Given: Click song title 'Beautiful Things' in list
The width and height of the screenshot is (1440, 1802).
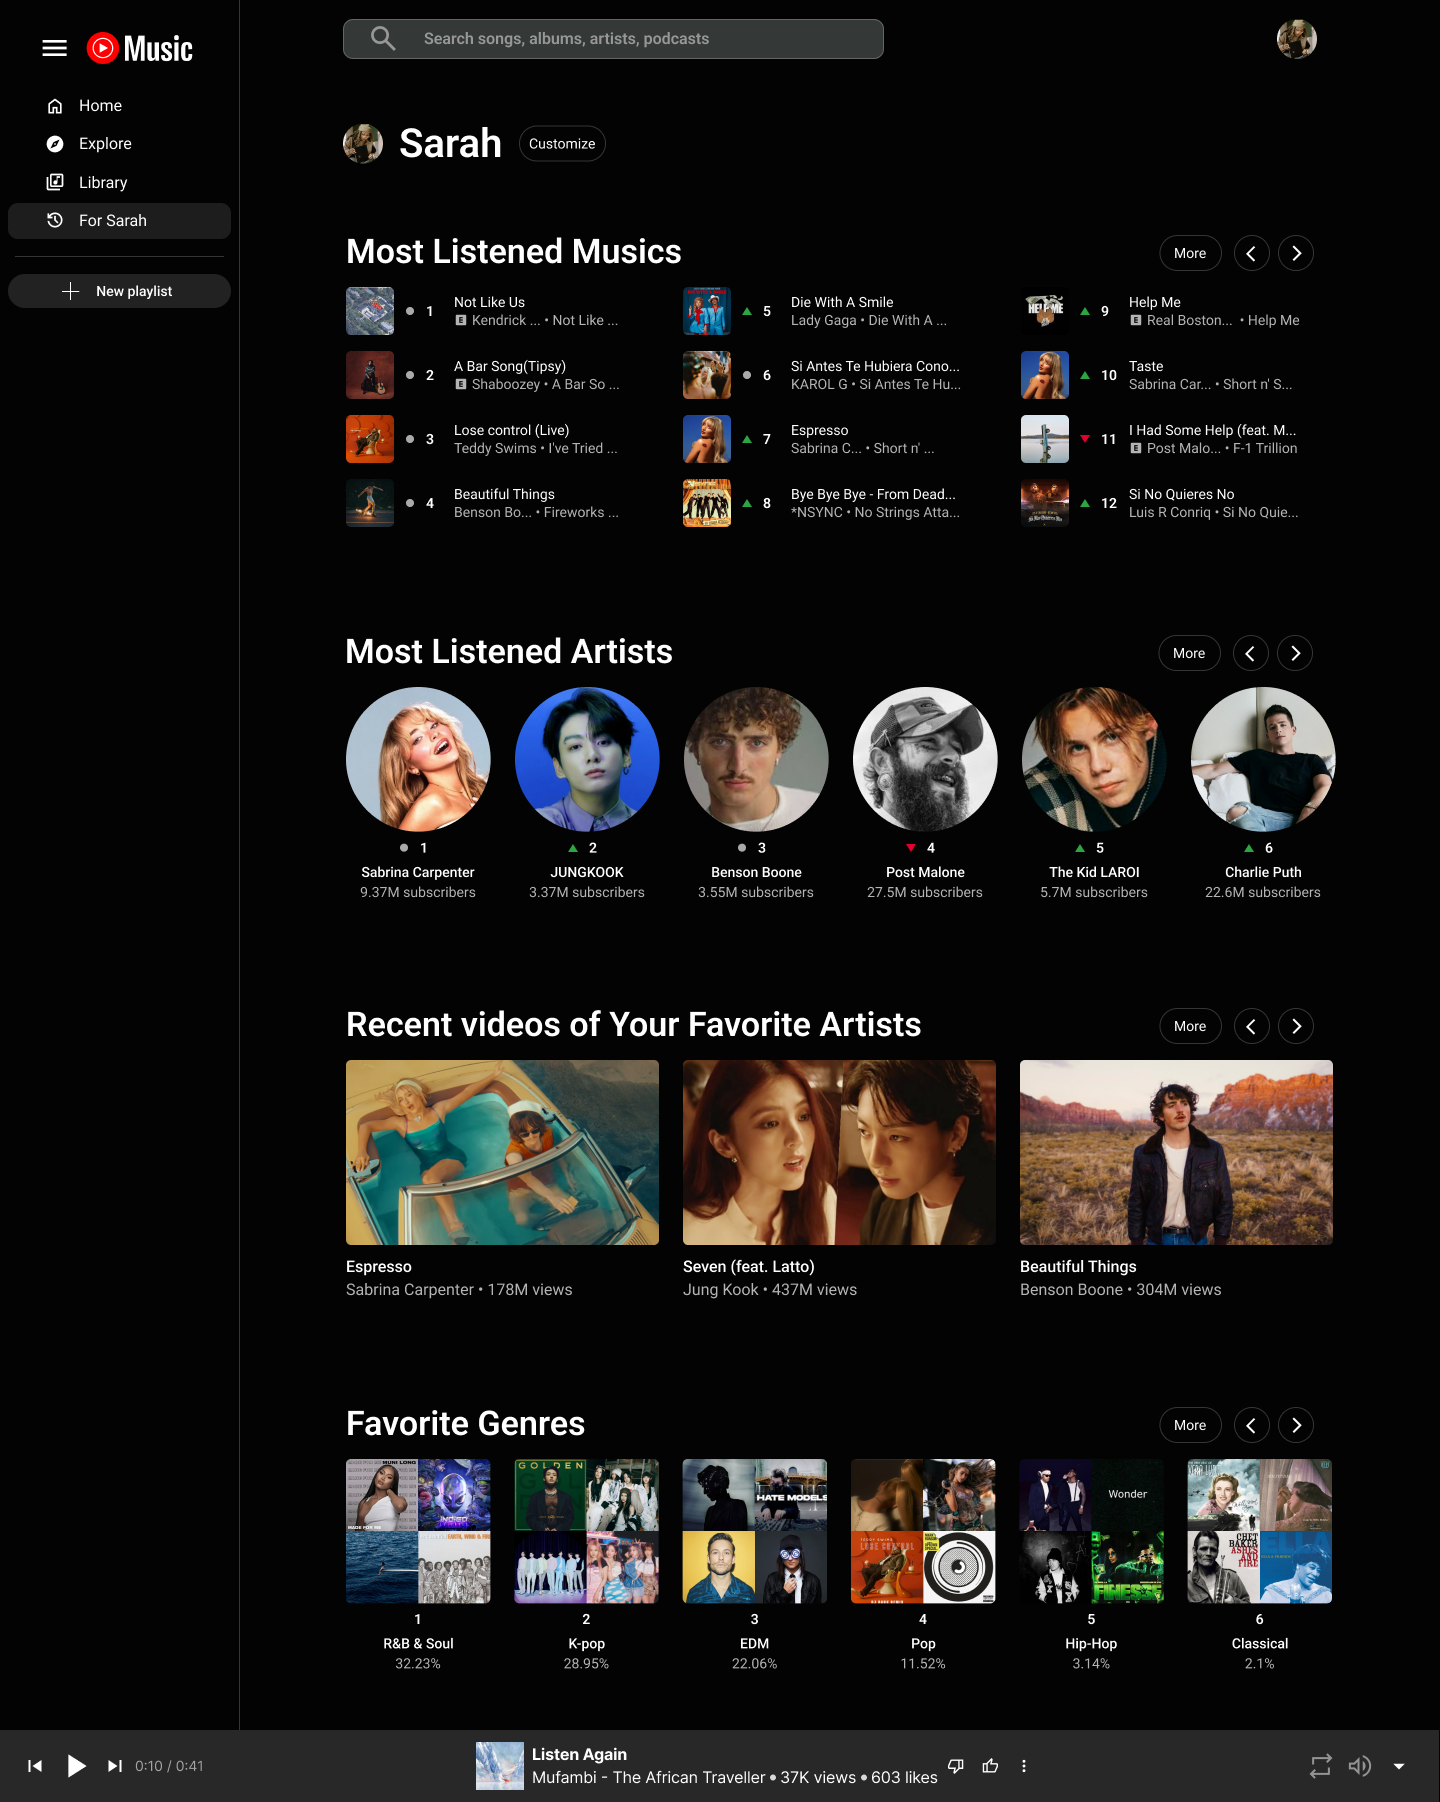Looking at the screenshot, I should pos(504,494).
